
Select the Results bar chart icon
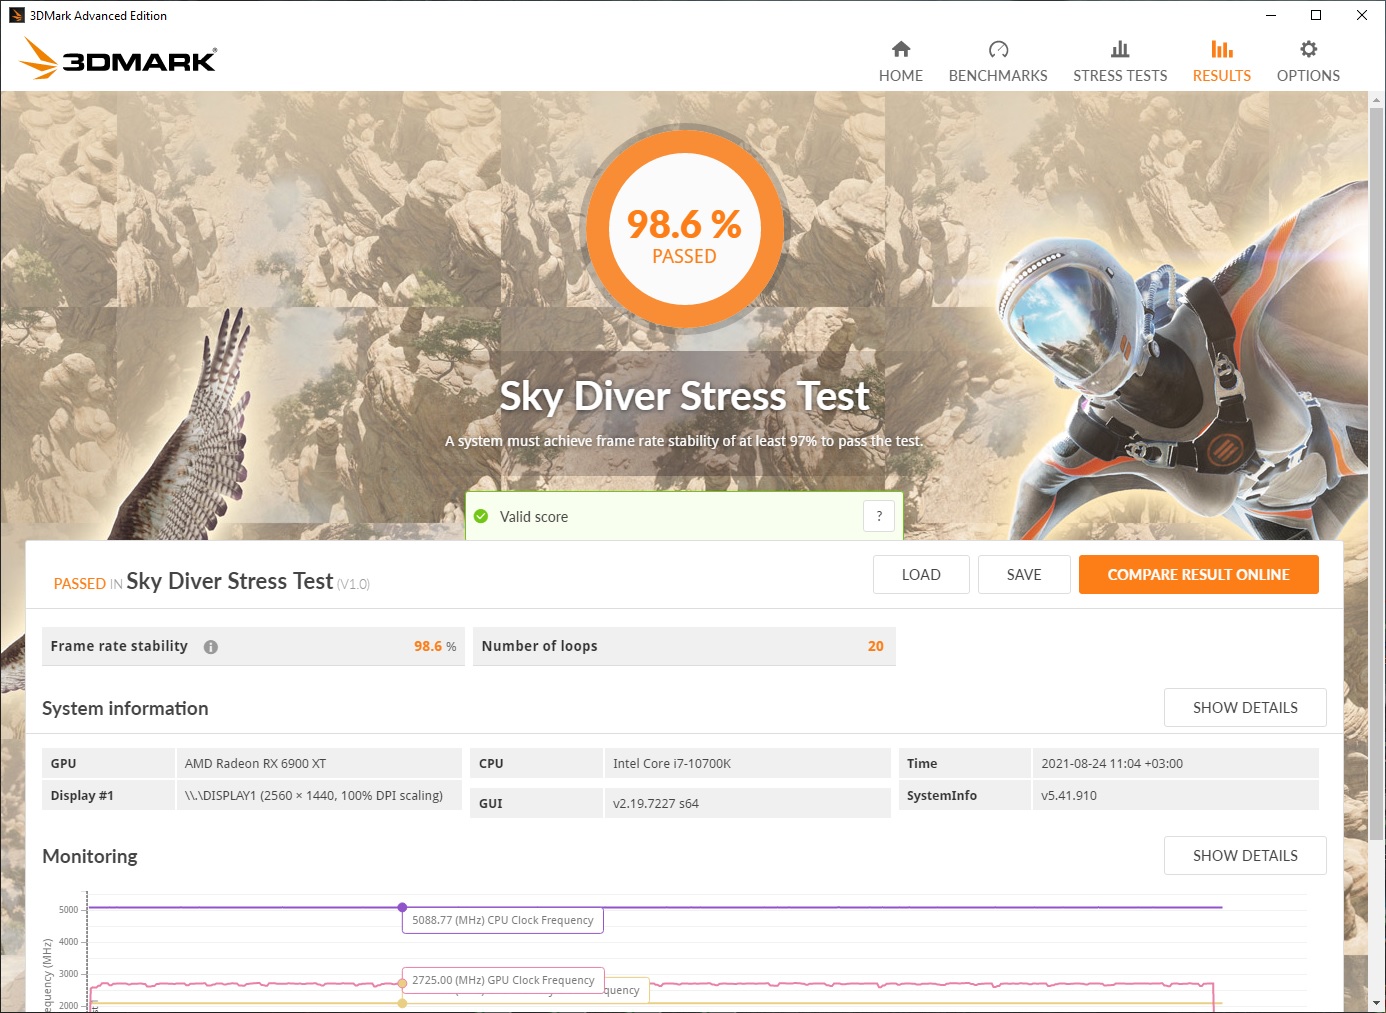tap(1222, 49)
